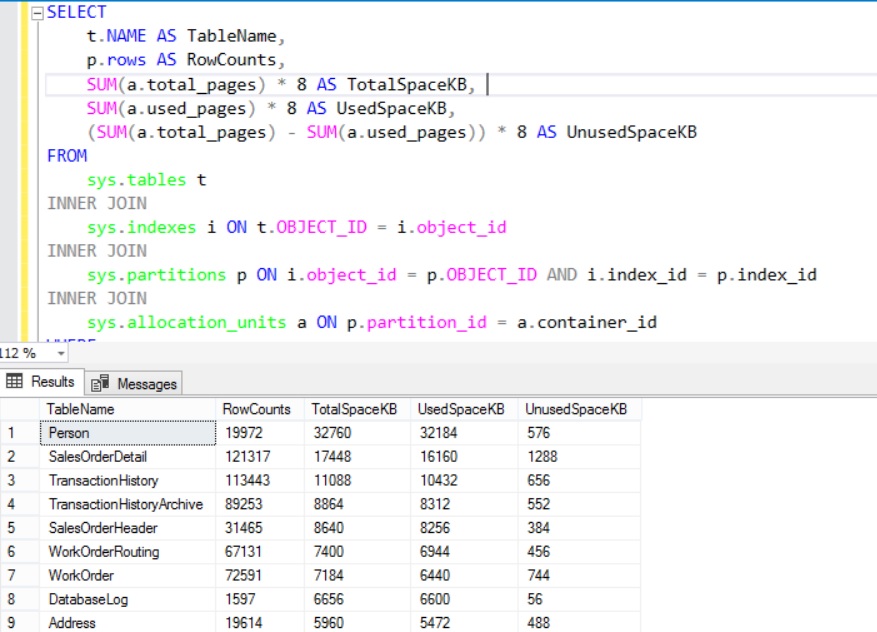Select the UsedSpaceKB column header

tap(464, 409)
